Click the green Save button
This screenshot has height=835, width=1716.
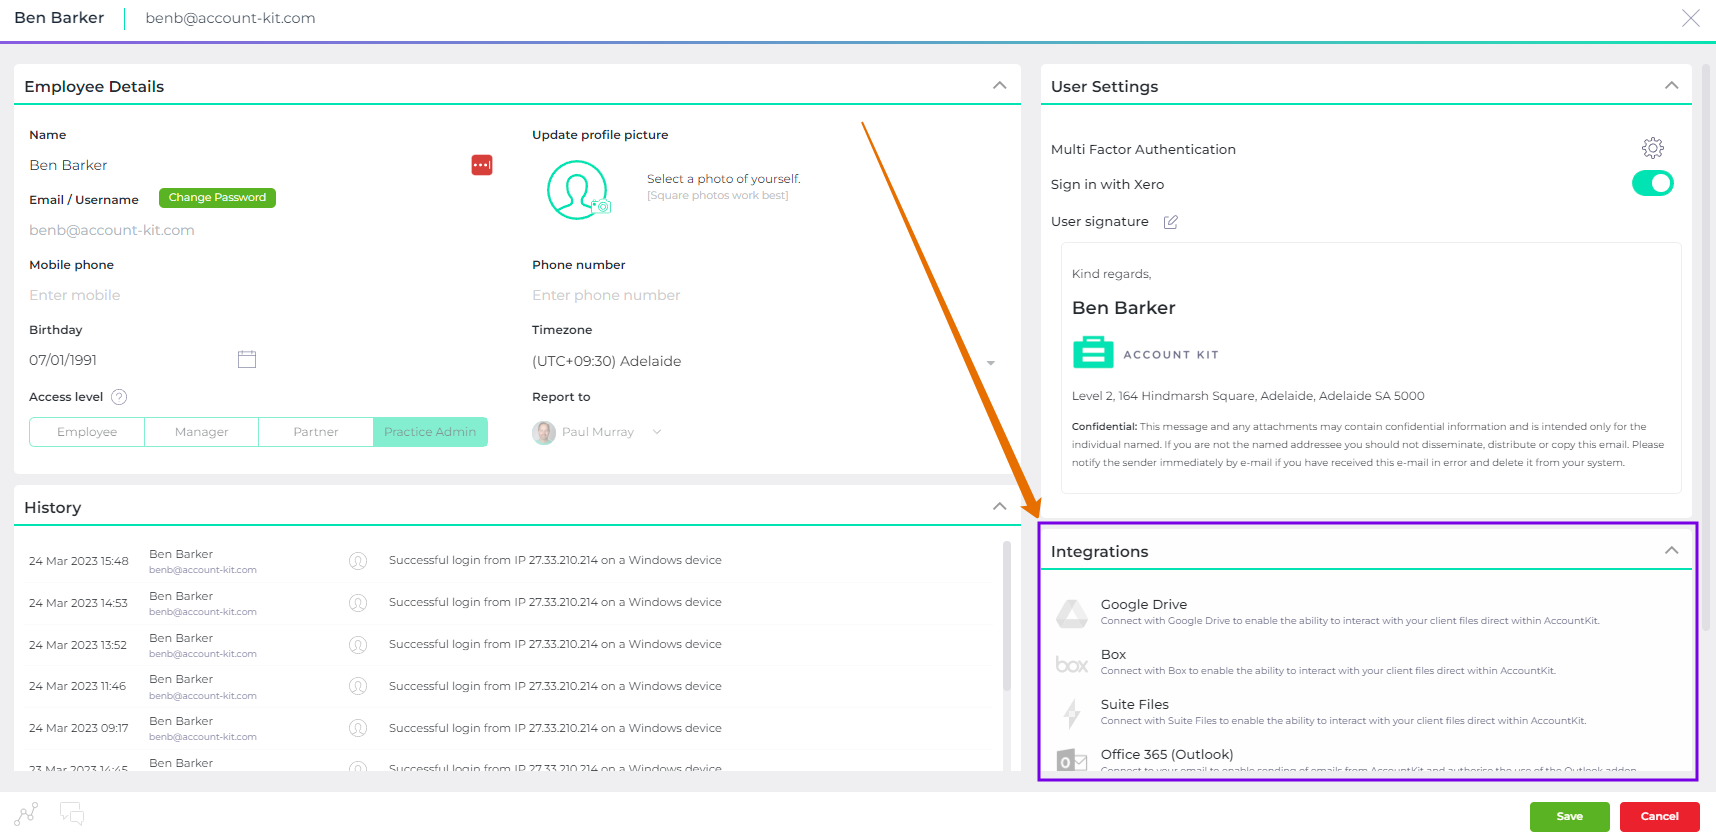(1570, 816)
